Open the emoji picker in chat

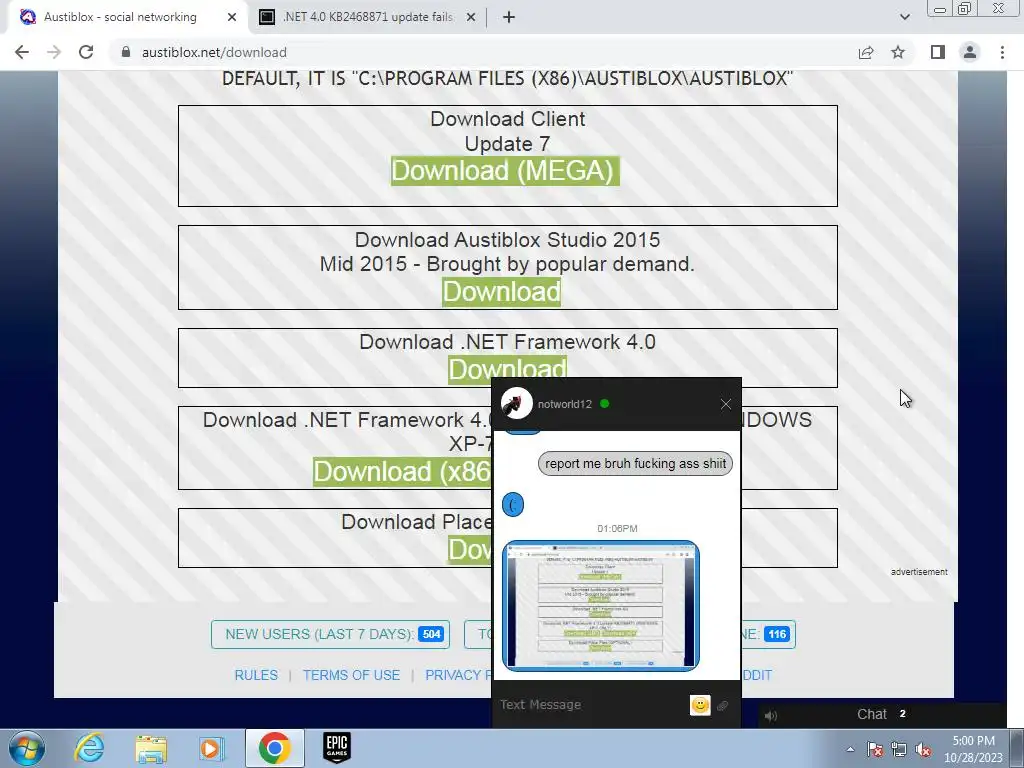[700, 705]
